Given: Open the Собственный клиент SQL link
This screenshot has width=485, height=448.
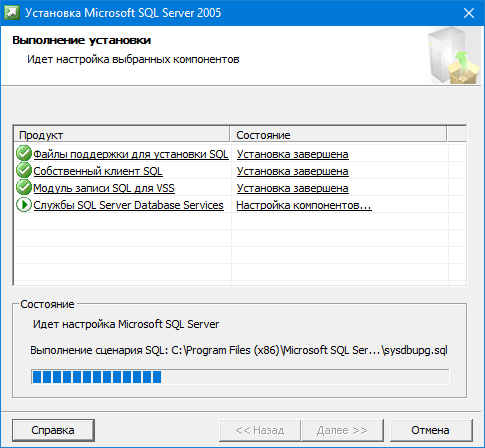Looking at the screenshot, I should 98,171.
